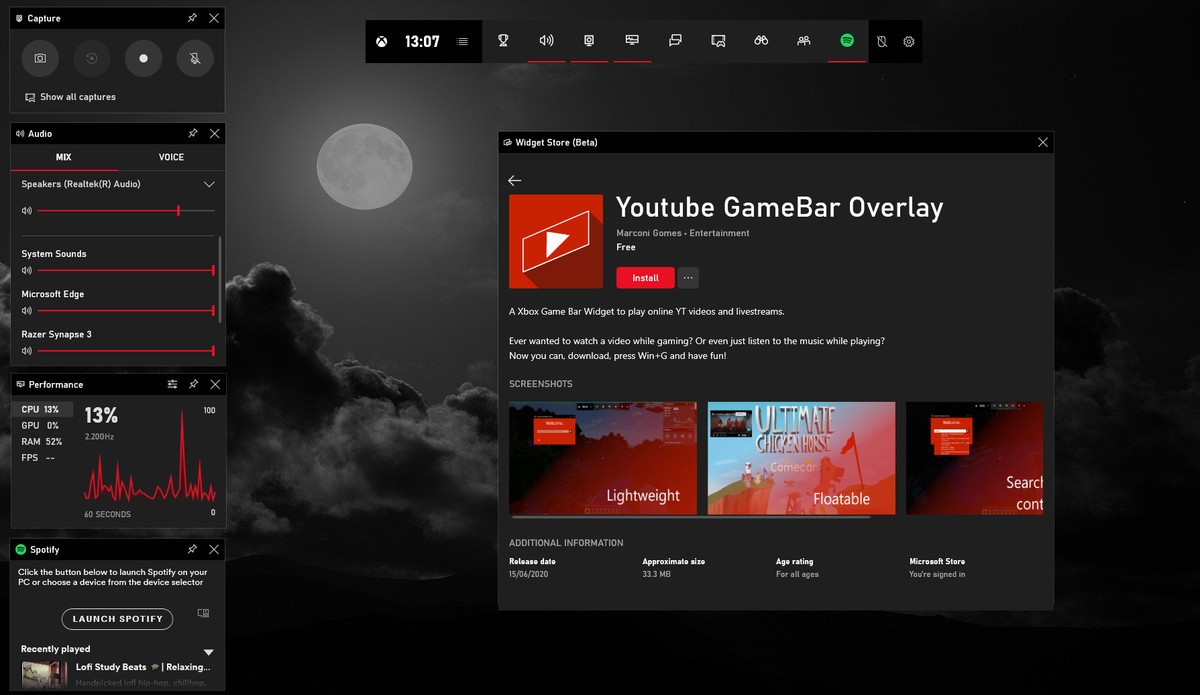The height and width of the screenshot is (695, 1200).
Task: Open more options next to Install
Action: click(x=688, y=278)
